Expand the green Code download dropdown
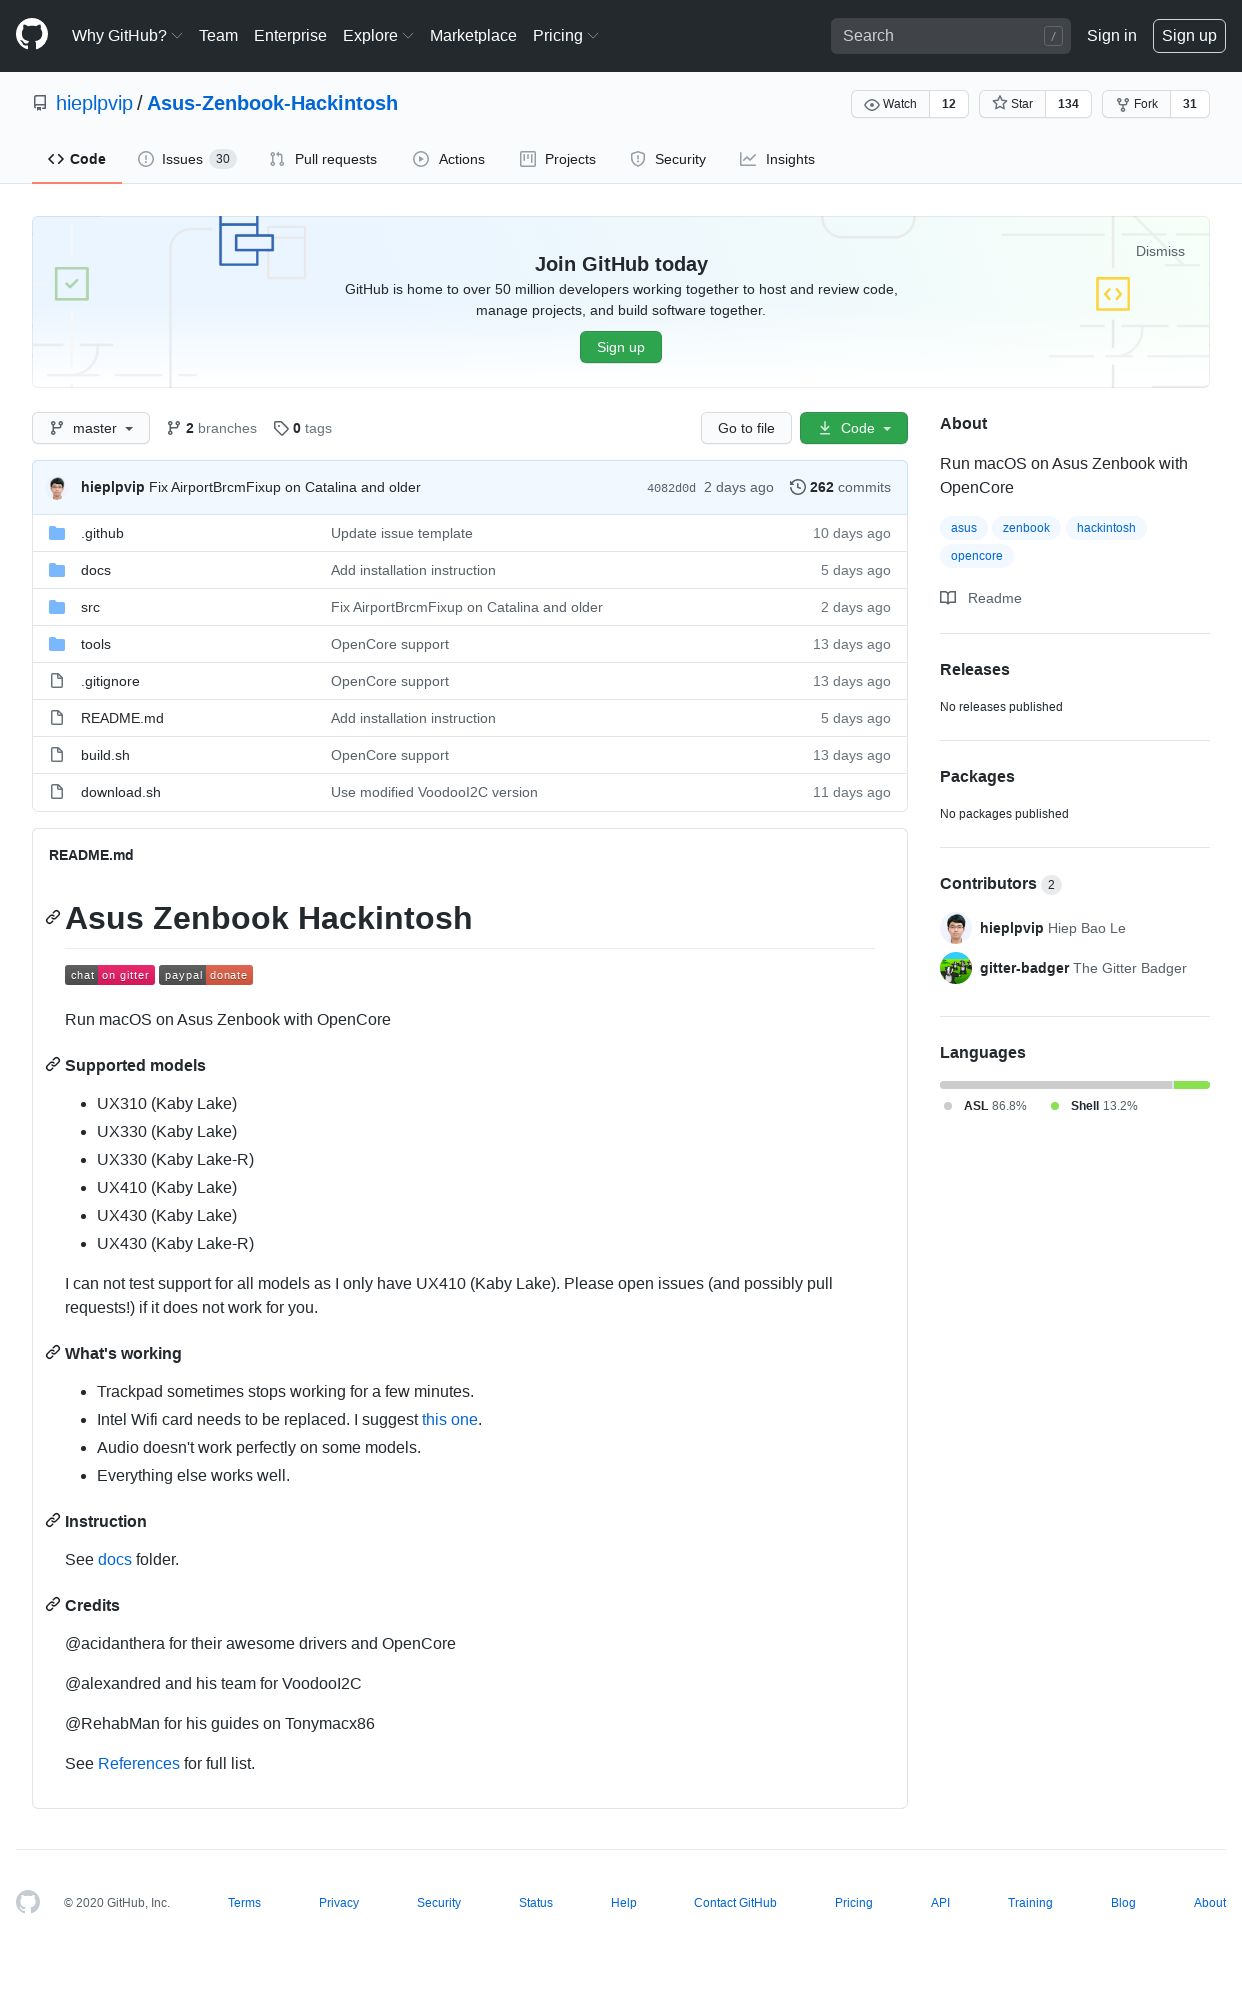 [854, 428]
